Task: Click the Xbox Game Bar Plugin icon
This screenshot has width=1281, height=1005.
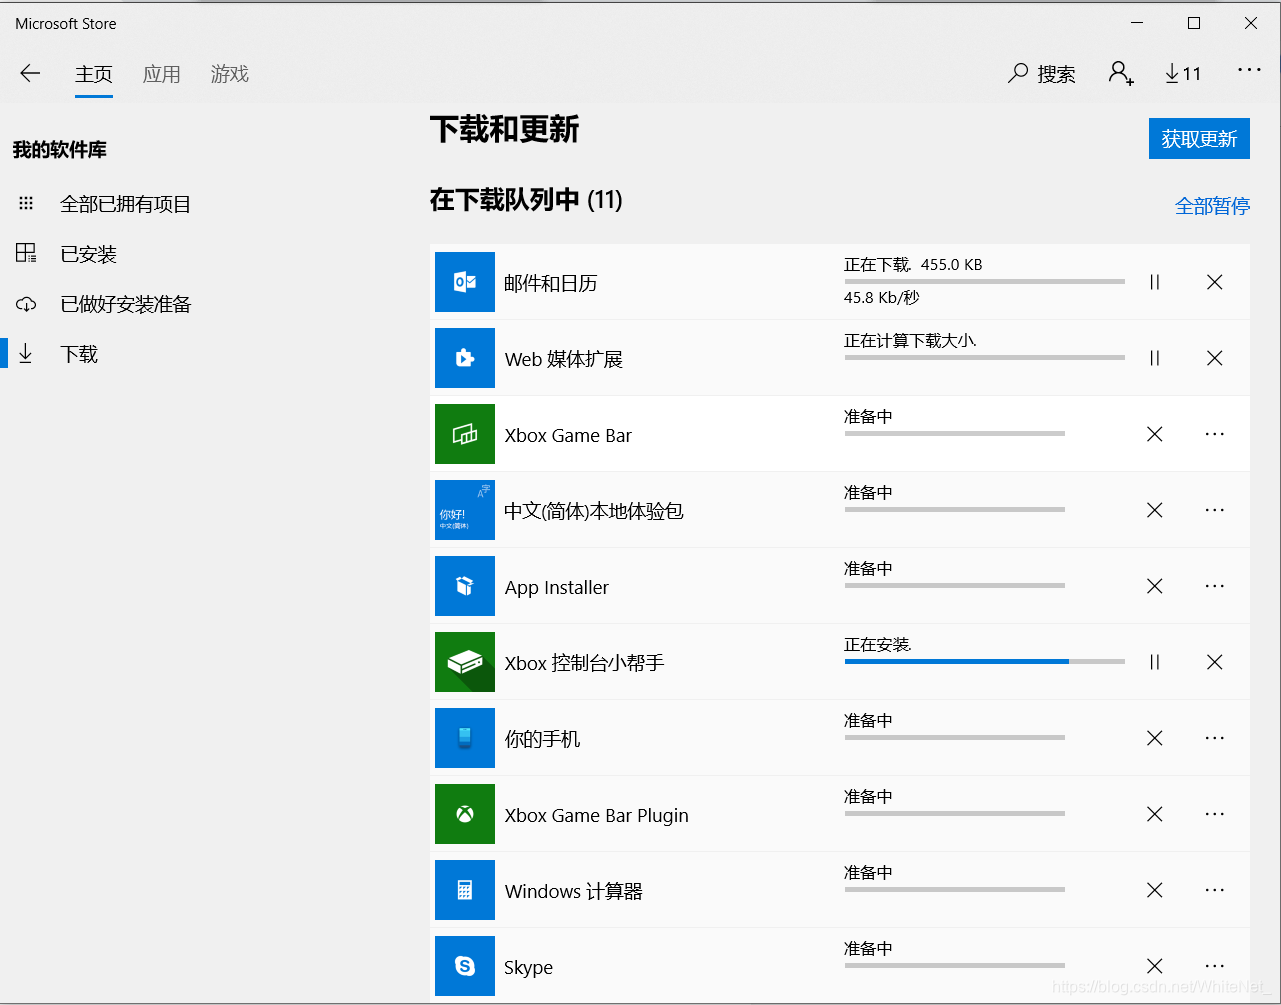Action: pos(465,814)
